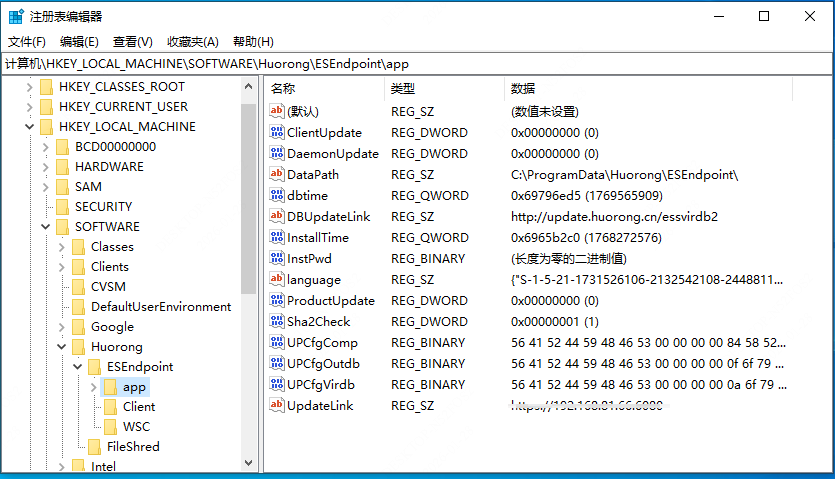
Task: Click the DWORD icon beside ClientUpdate
Action: [x=276, y=132]
